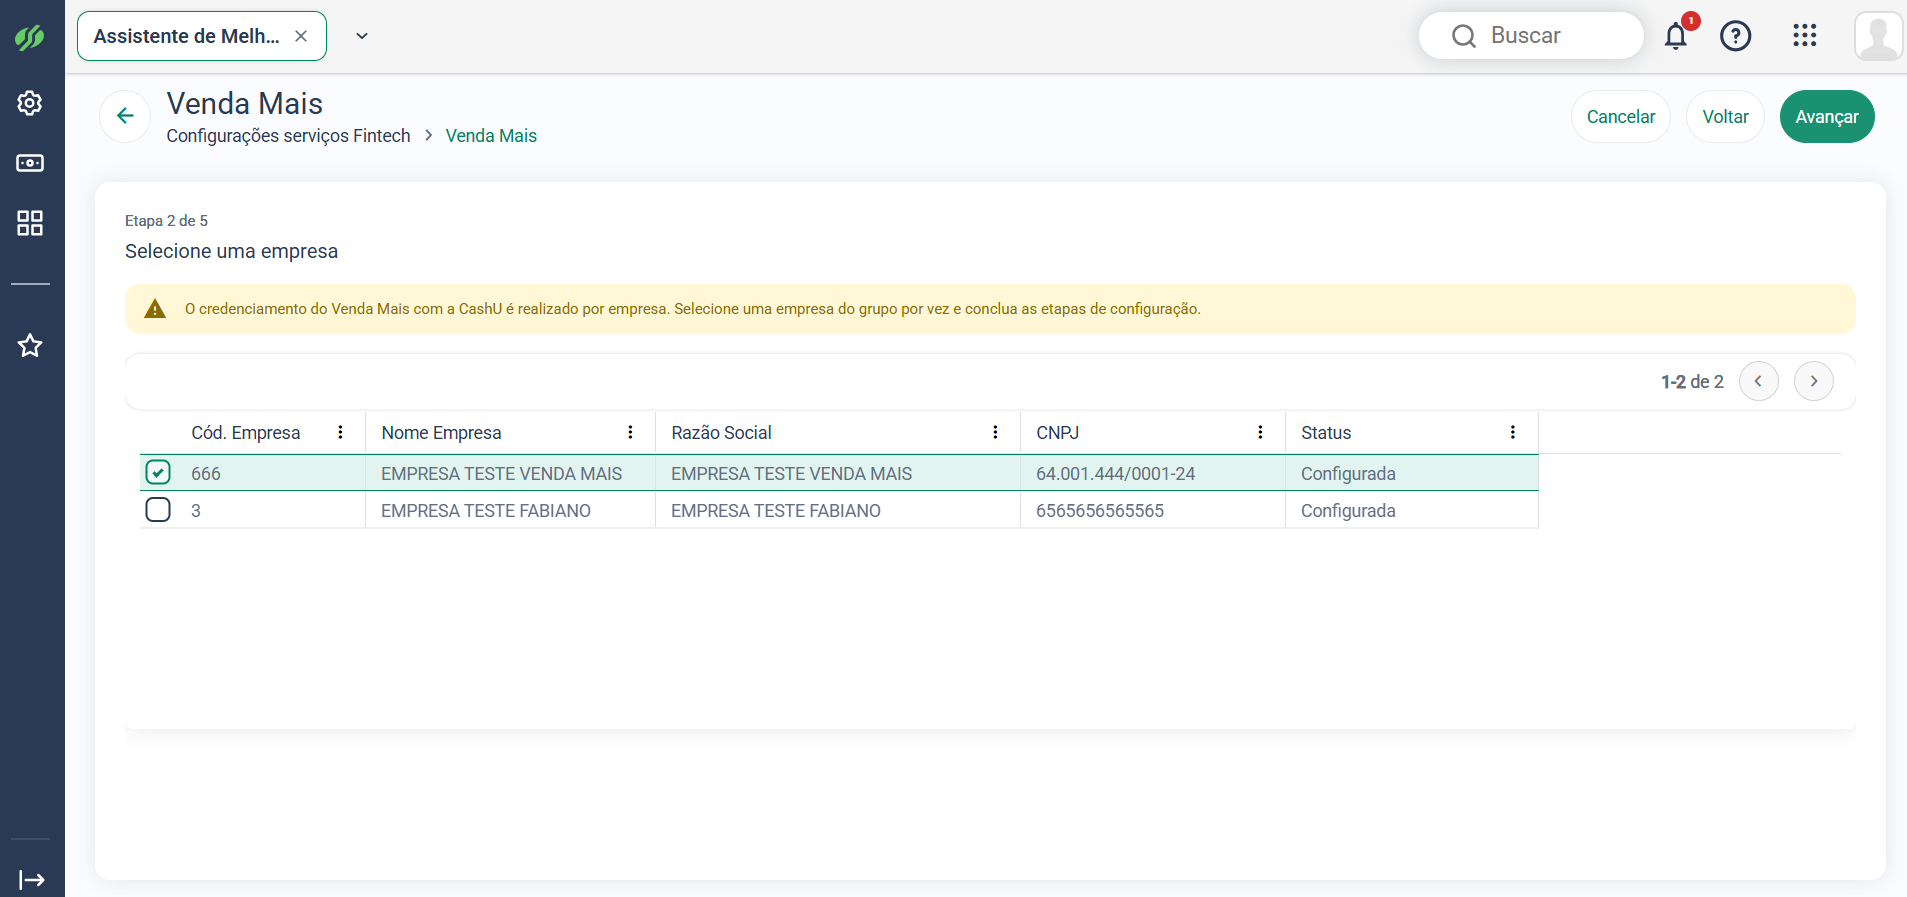The width and height of the screenshot is (1907, 897).
Task: Go to previous table page
Action: pyautogui.click(x=1758, y=381)
